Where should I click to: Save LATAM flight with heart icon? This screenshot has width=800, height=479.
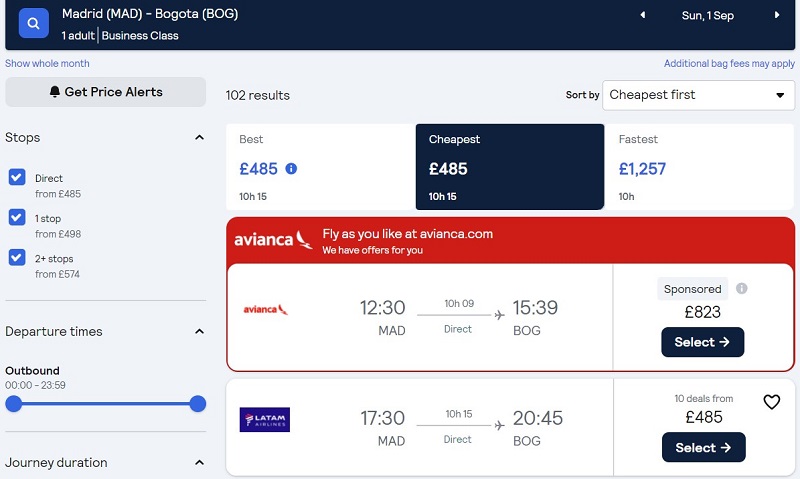[771, 402]
